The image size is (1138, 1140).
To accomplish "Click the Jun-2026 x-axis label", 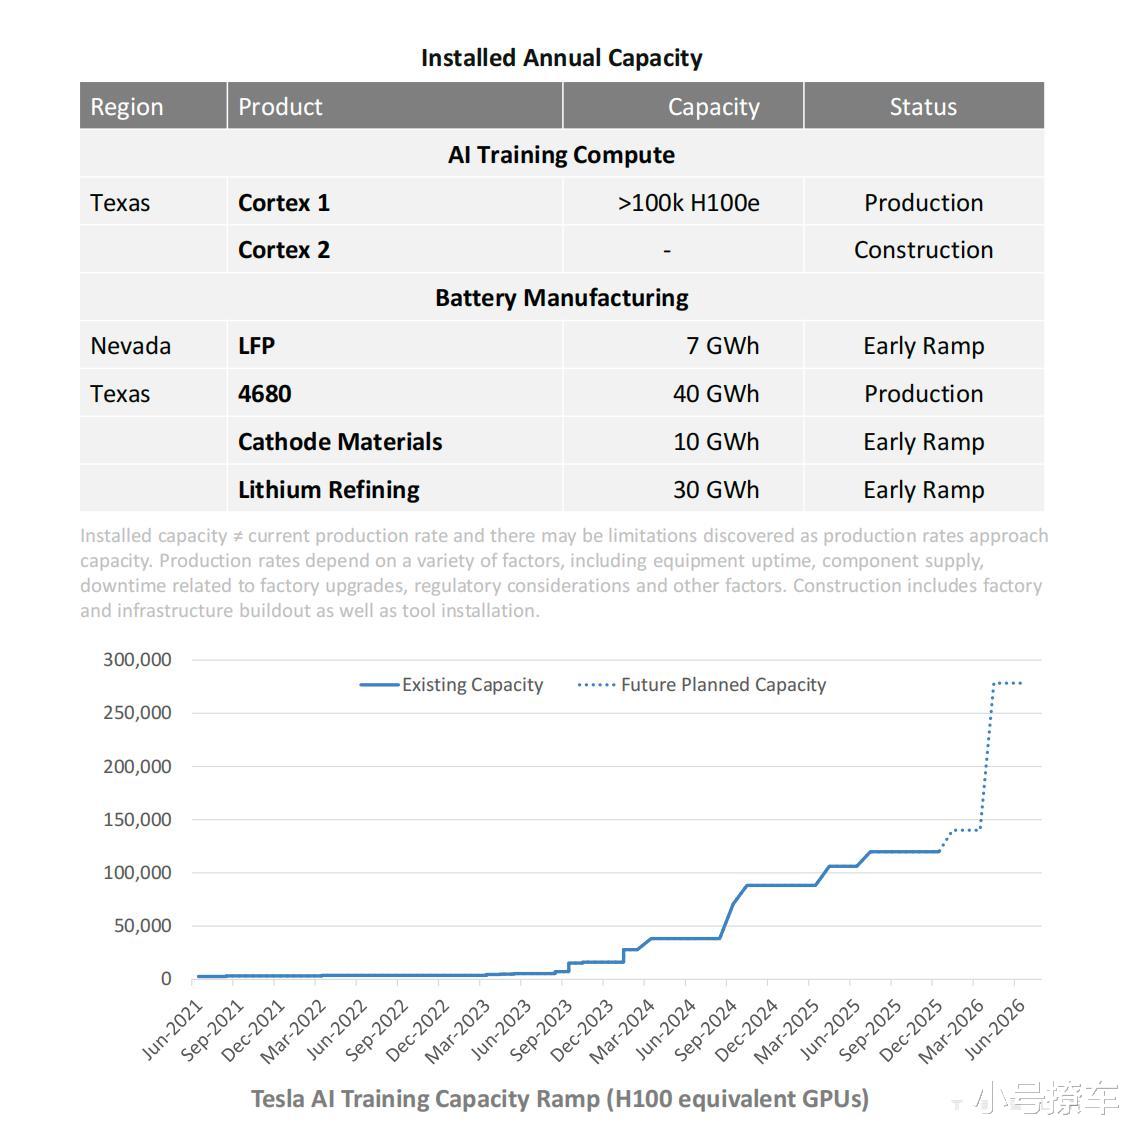I will [996, 1027].
